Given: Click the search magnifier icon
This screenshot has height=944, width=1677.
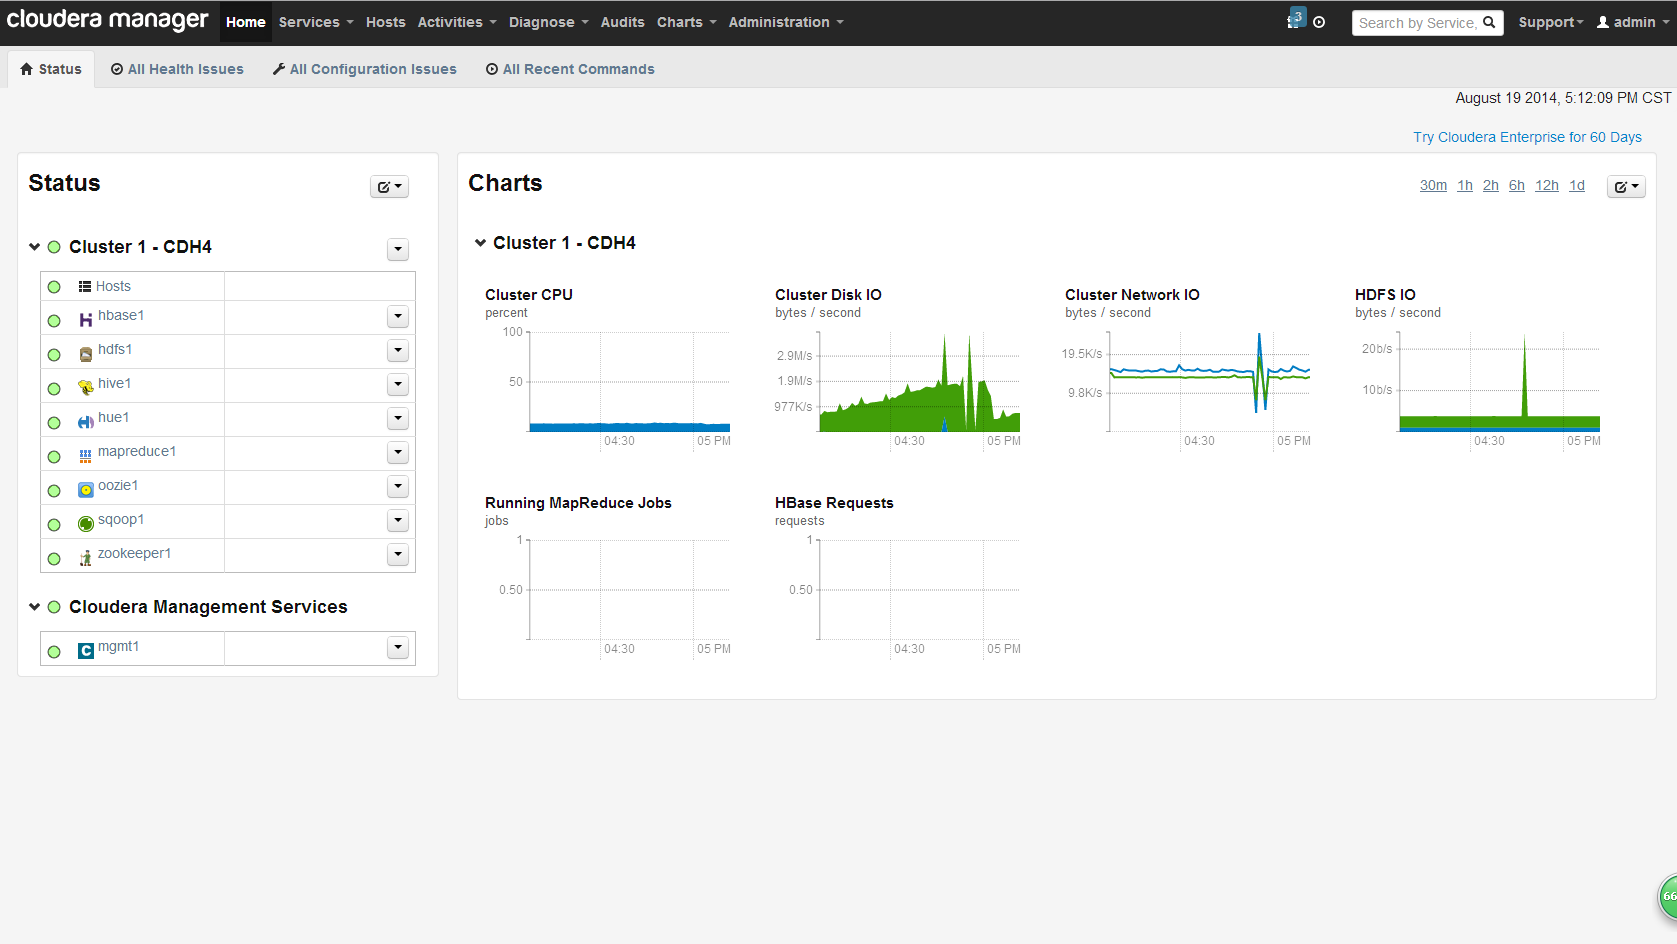Looking at the screenshot, I should tap(1489, 22).
